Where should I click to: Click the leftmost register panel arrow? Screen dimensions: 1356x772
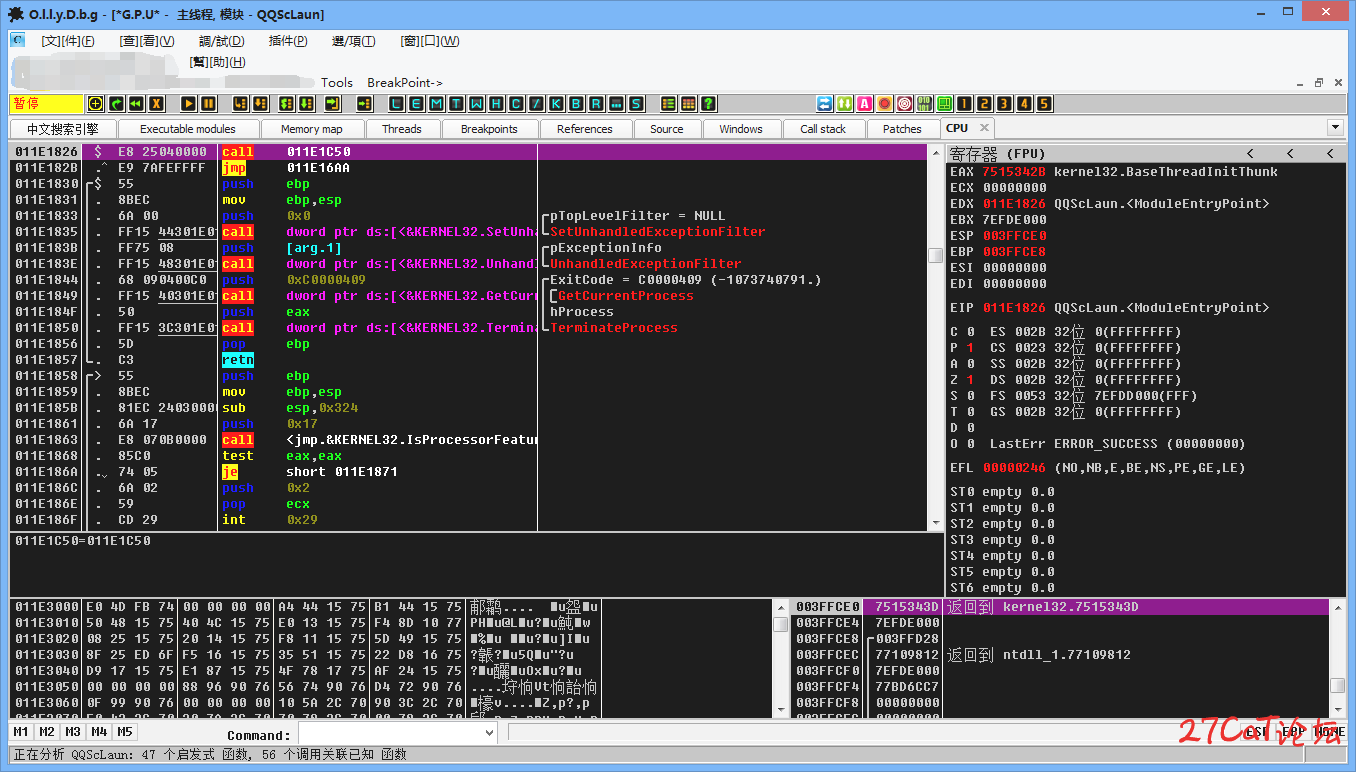(1250, 153)
